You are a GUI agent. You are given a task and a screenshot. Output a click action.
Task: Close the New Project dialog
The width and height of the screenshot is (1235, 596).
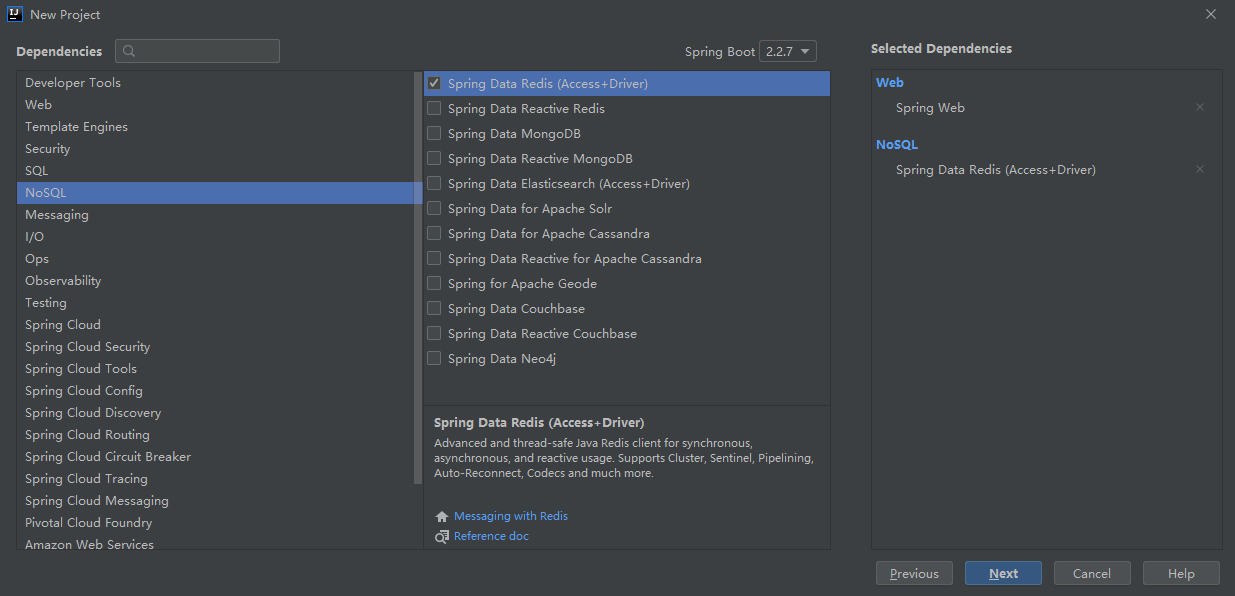coord(1211,14)
